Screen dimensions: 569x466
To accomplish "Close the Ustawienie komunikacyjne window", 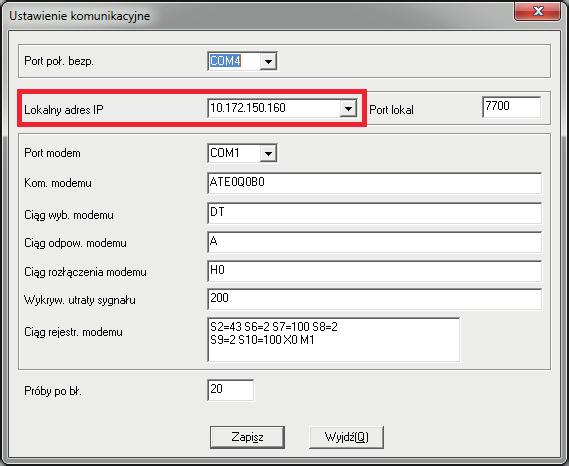I will [537, 11].
